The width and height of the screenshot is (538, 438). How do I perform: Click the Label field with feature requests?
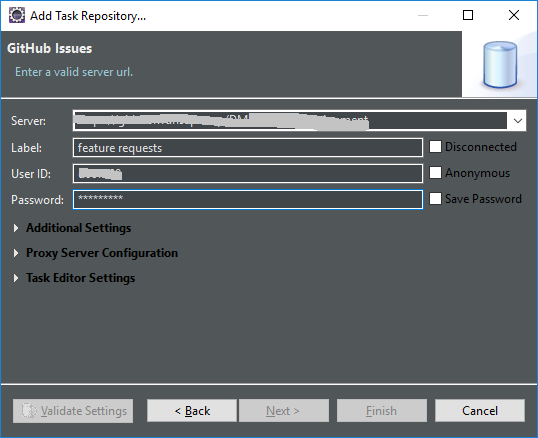pos(248,147)
